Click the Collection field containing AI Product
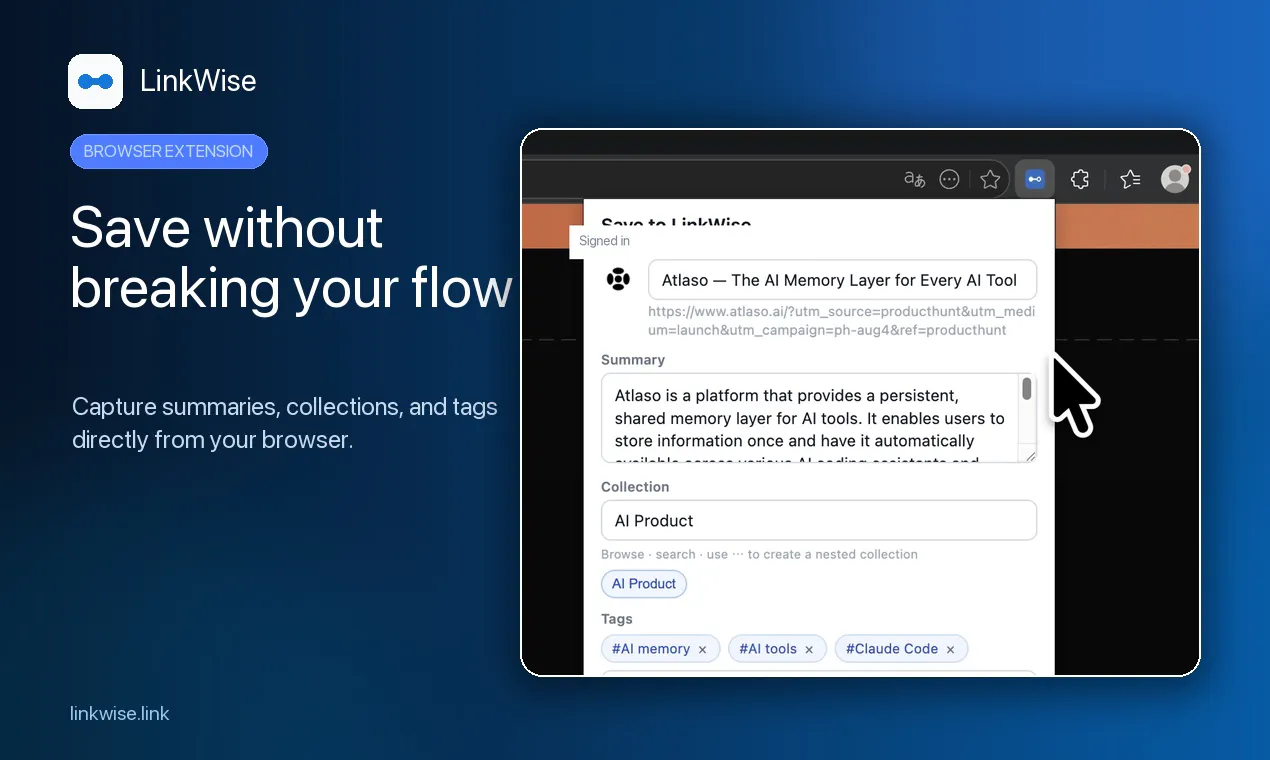 click(819, 521)
